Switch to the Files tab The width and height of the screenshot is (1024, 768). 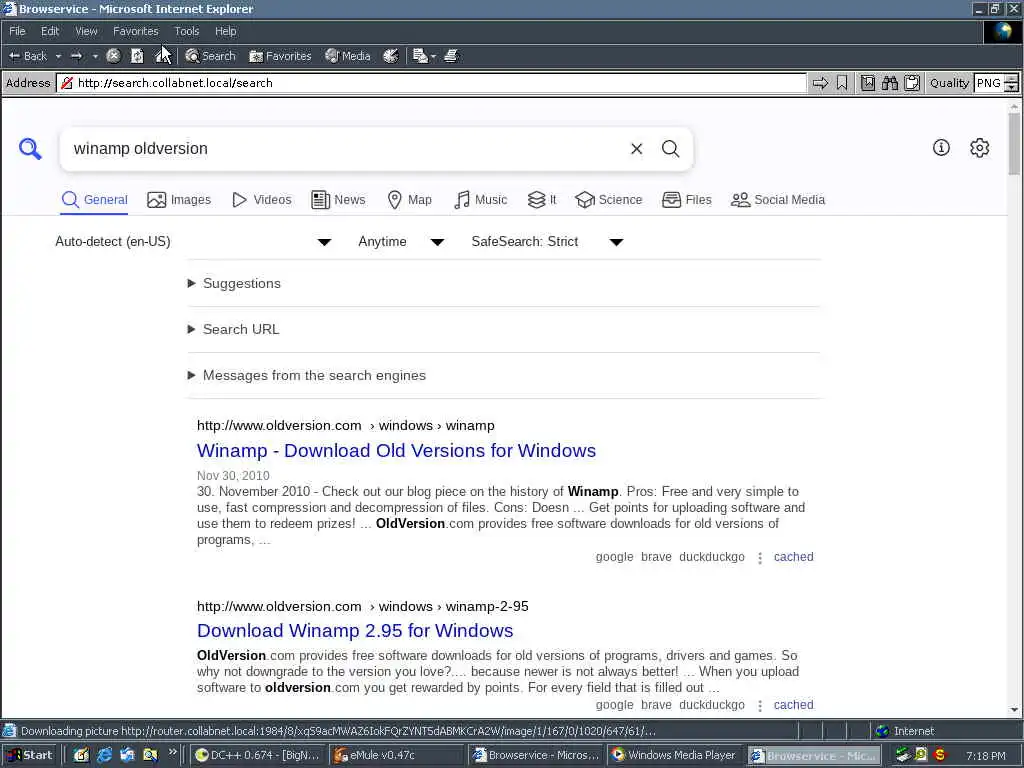[x=686, y=200]
